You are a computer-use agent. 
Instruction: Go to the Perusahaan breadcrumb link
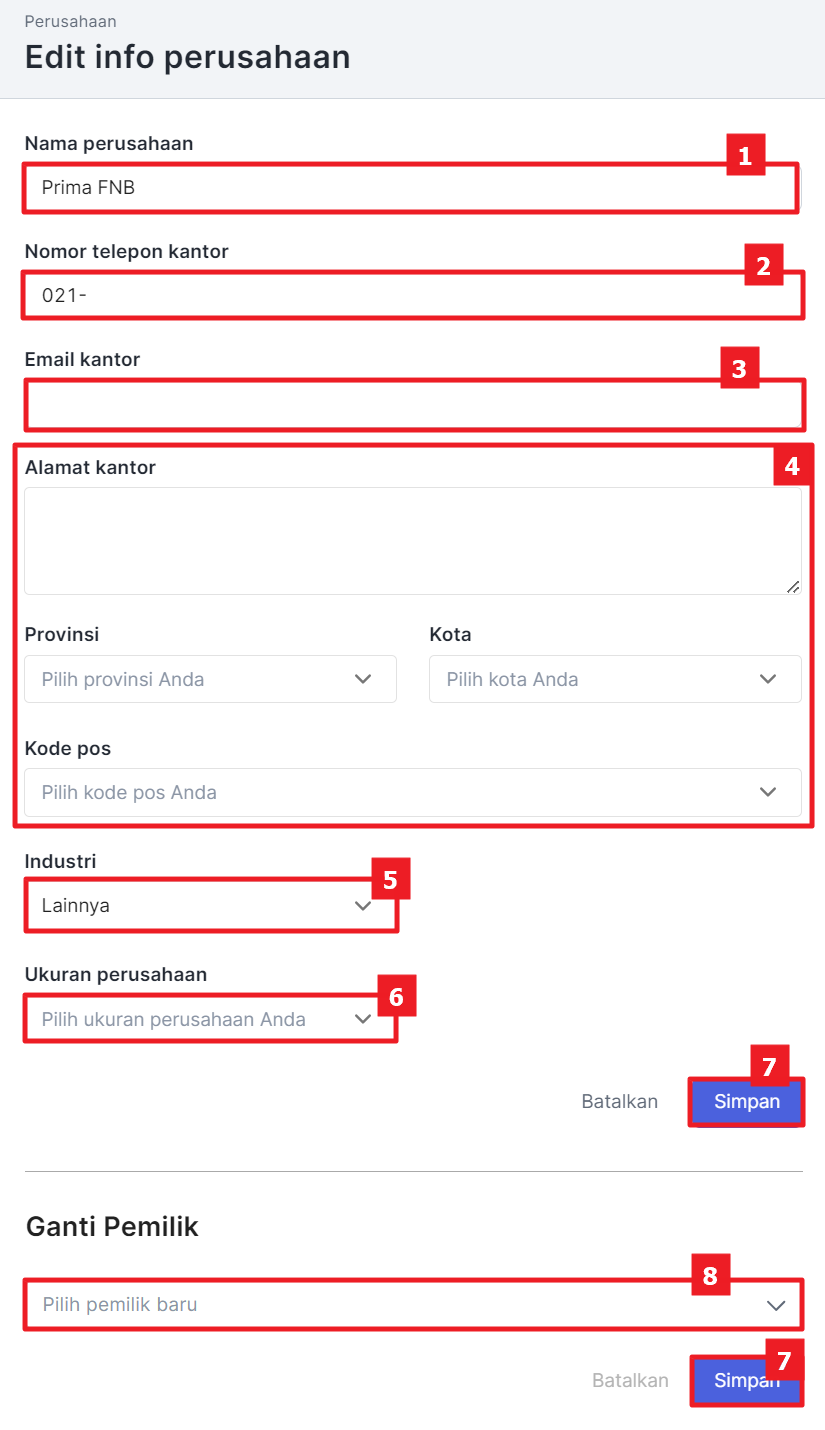pos(70,21)
